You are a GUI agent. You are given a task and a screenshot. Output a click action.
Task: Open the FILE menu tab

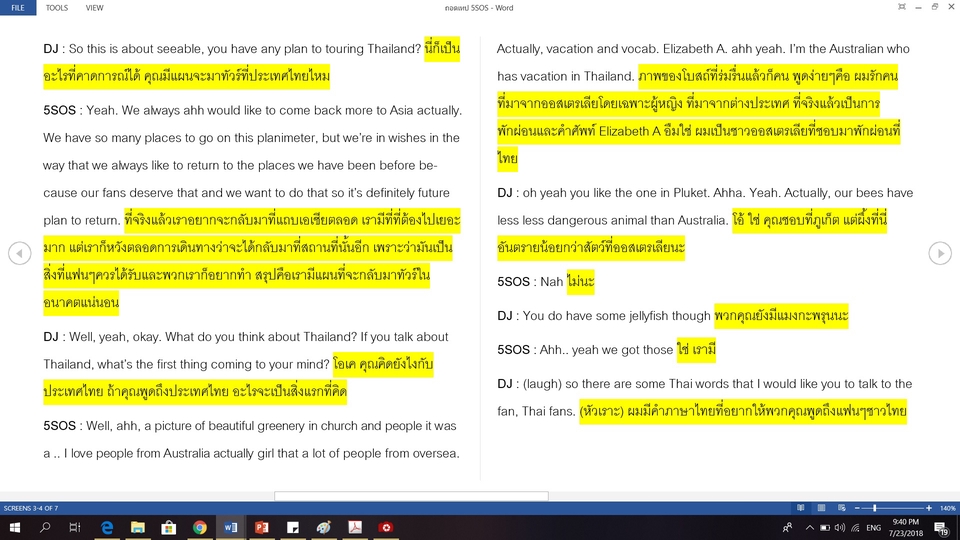tap(18, 7)
